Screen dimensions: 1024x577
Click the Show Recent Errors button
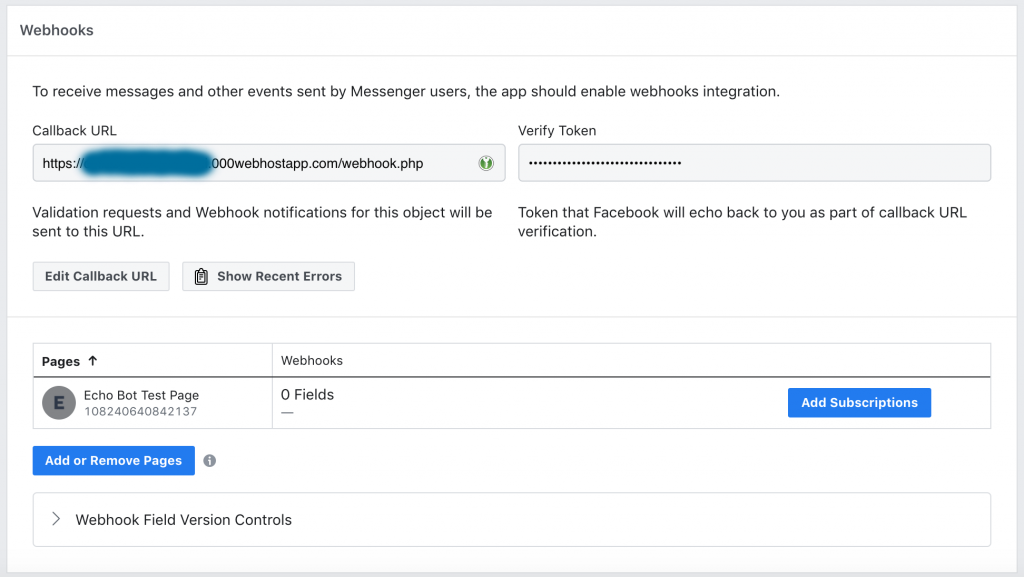(268, 277)
